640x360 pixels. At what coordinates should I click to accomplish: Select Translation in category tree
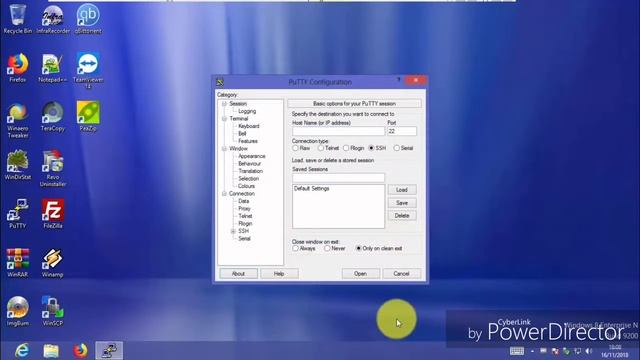pos(251,171)
